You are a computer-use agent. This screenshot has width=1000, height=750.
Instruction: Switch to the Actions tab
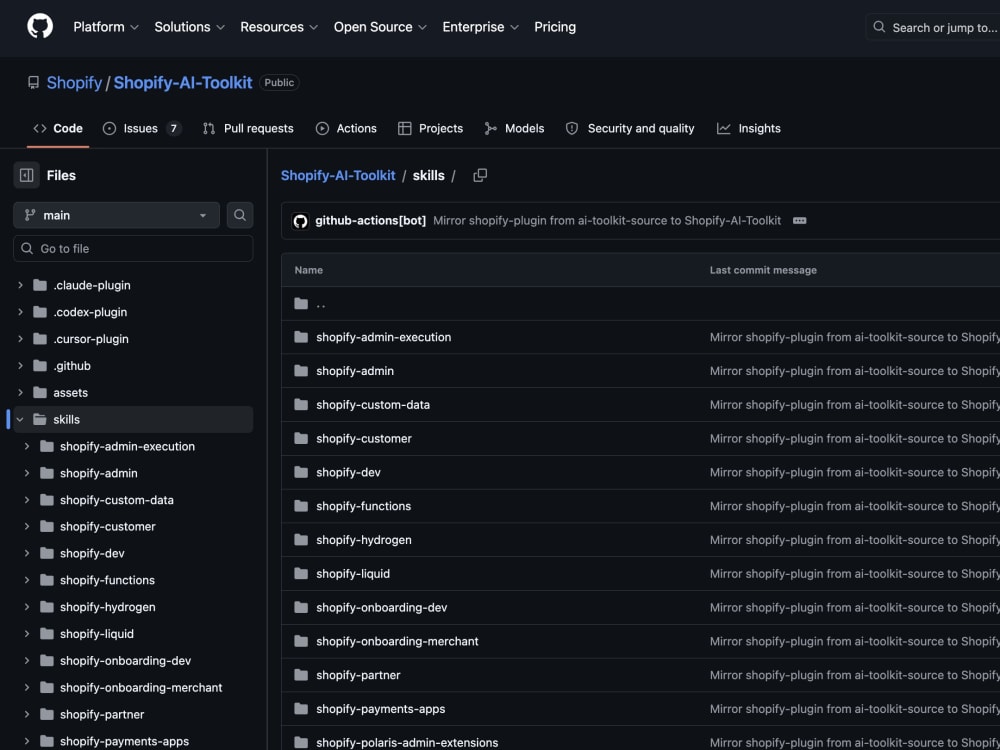tap(346, 128)
